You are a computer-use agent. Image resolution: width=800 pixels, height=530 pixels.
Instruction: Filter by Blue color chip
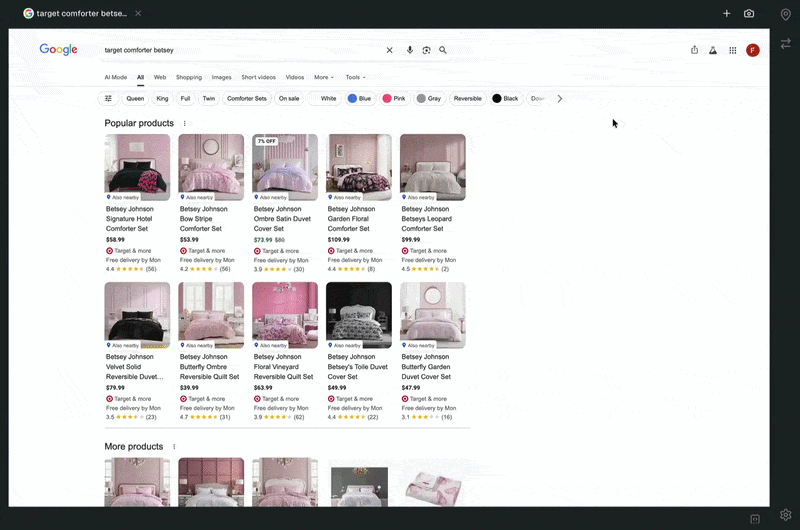pyautogui.click(x=360, y=98)
